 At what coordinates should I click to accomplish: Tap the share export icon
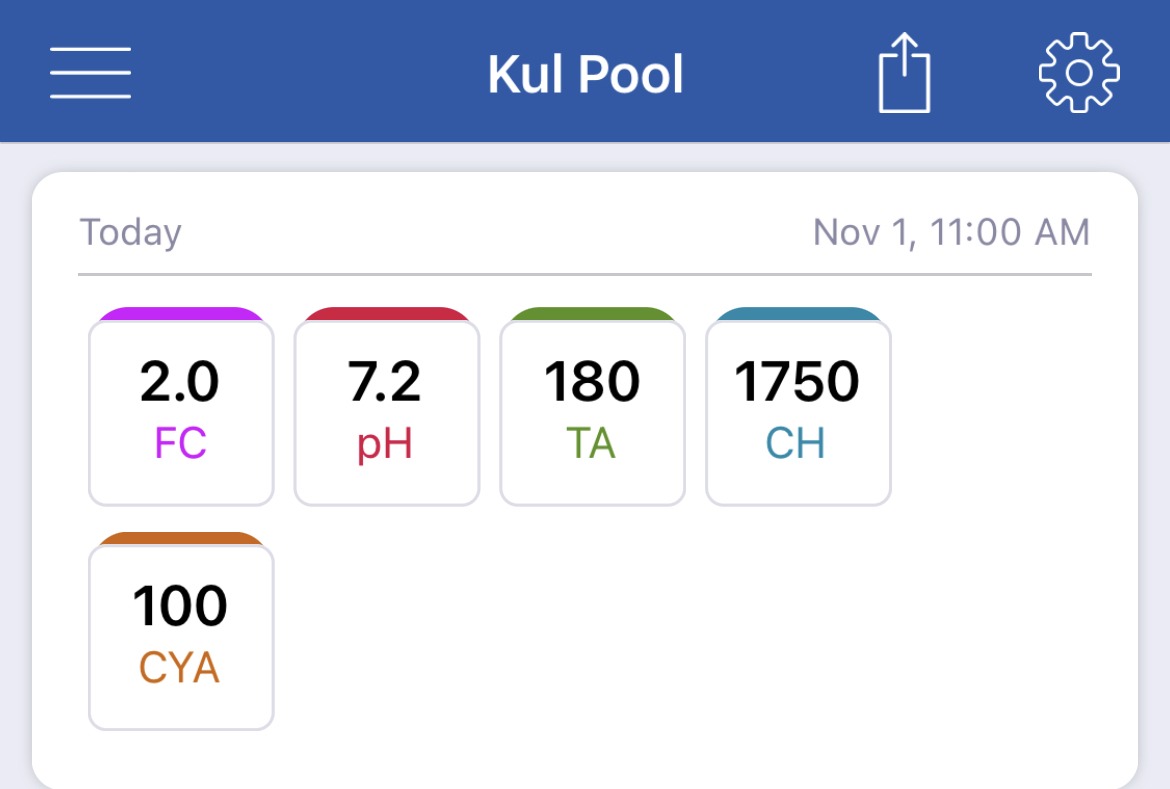coord(904,72)
